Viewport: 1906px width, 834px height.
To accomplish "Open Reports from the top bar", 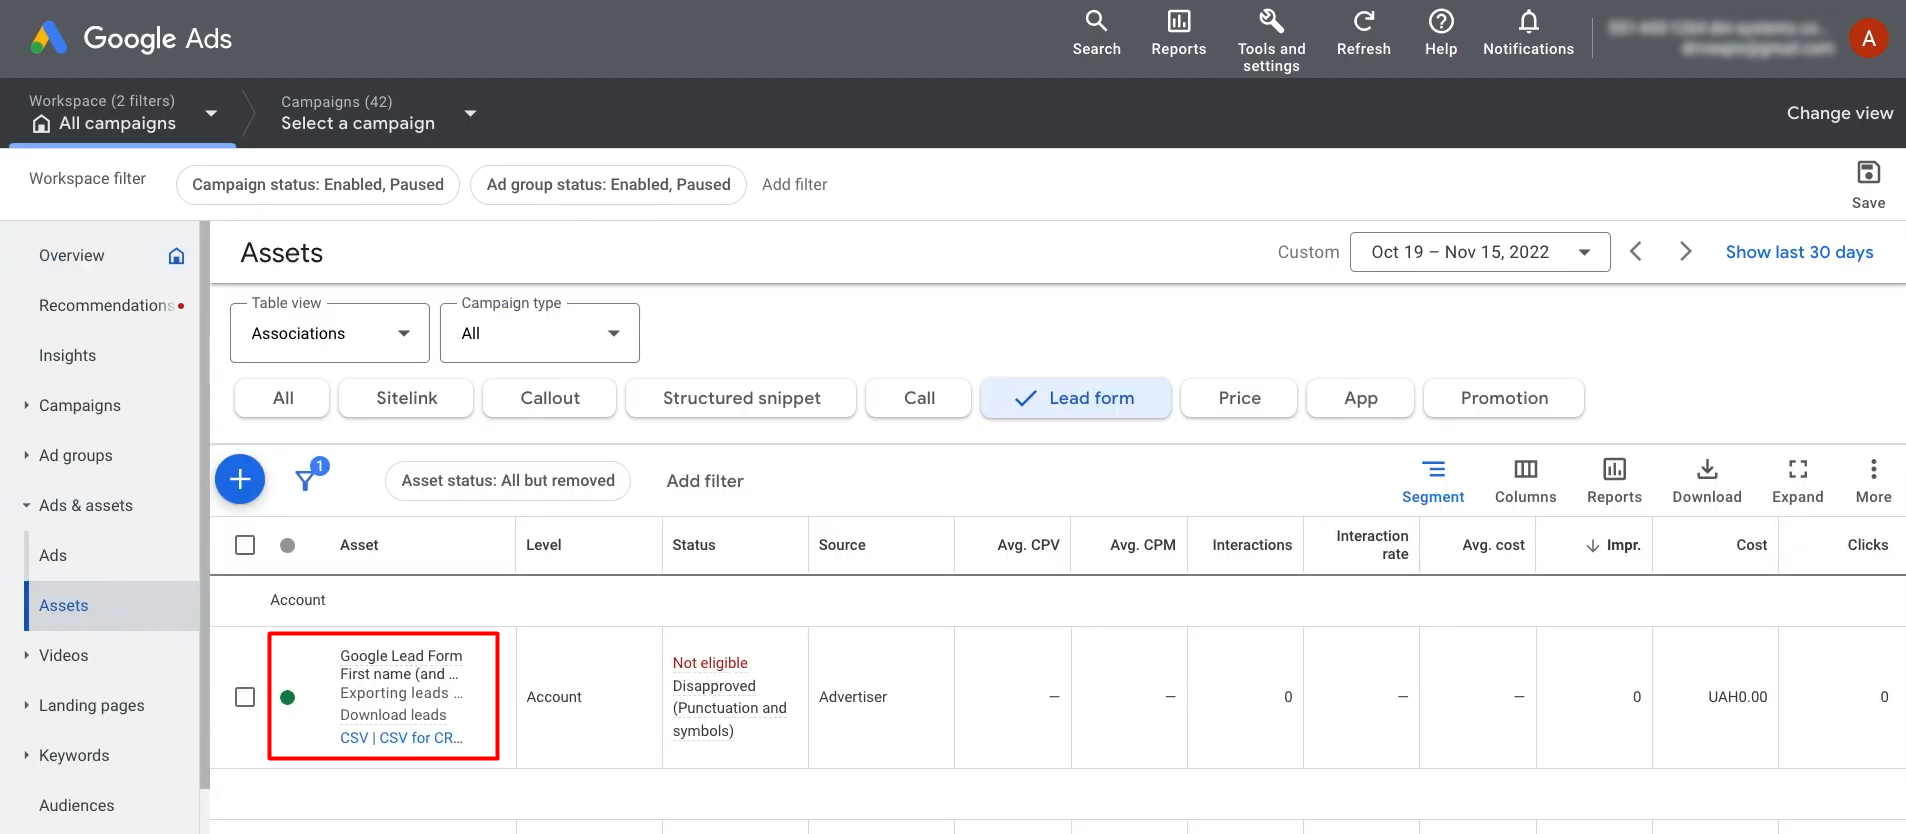I will [1178, 33].
